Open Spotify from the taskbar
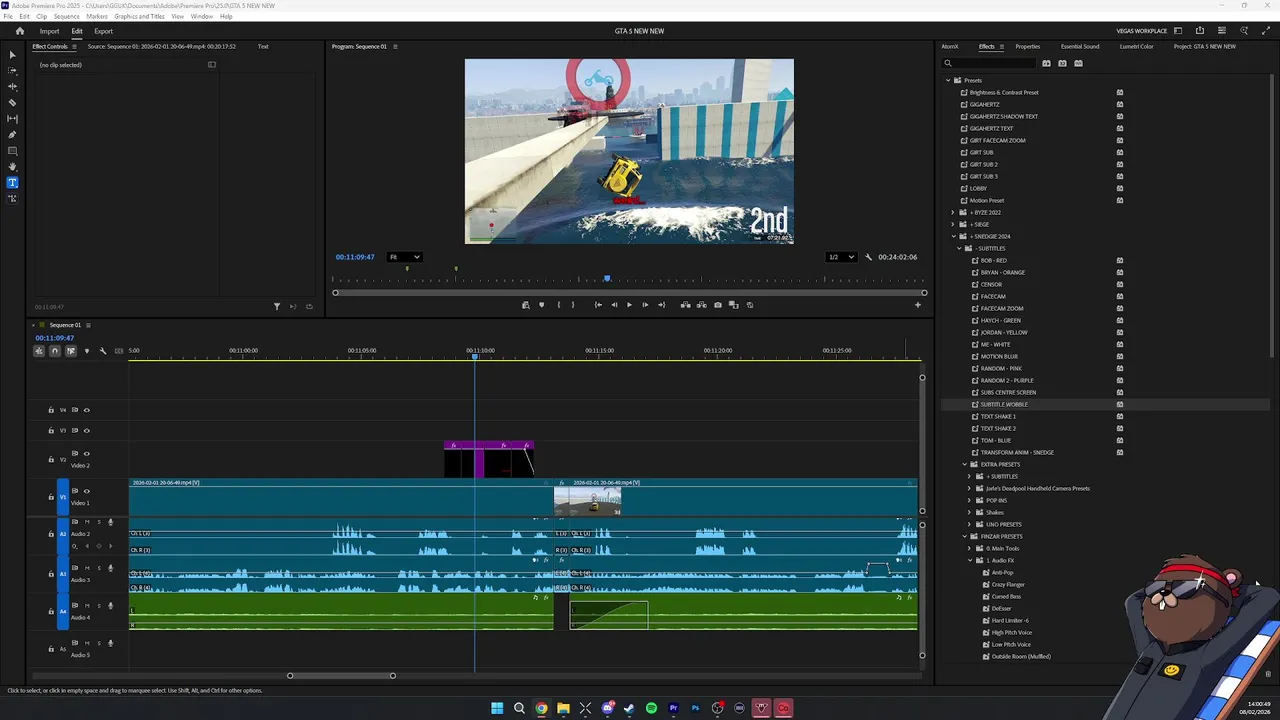This screenshot has height=720, width=1280. coord(651,708)
